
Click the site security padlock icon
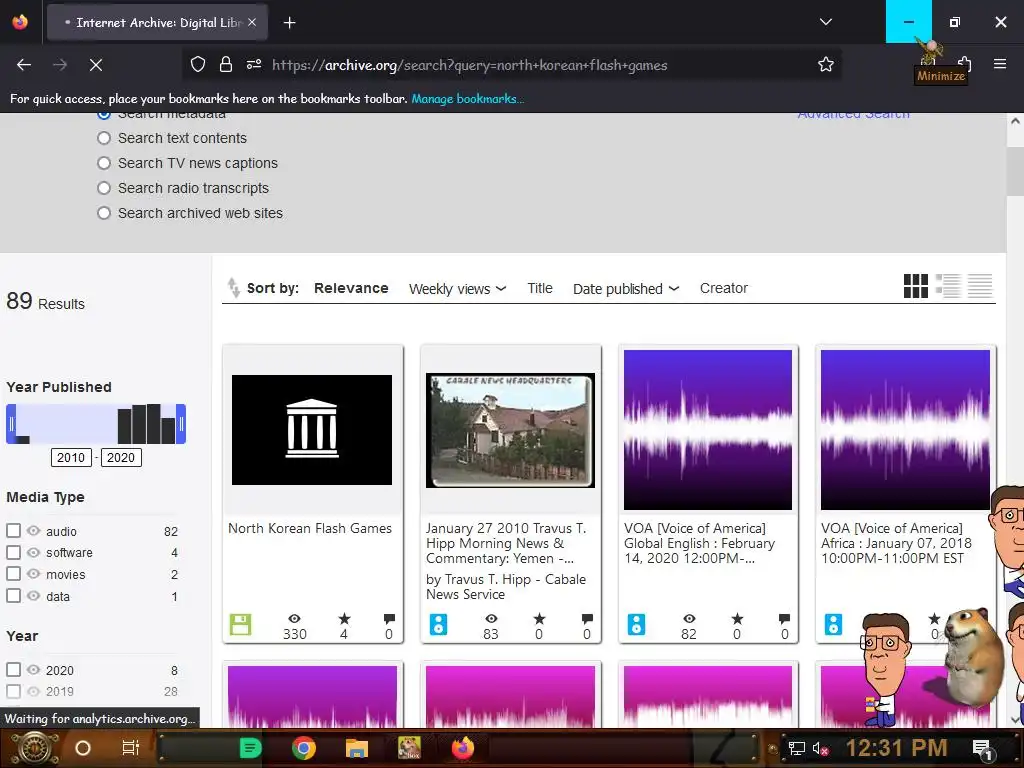click(226, 65)
